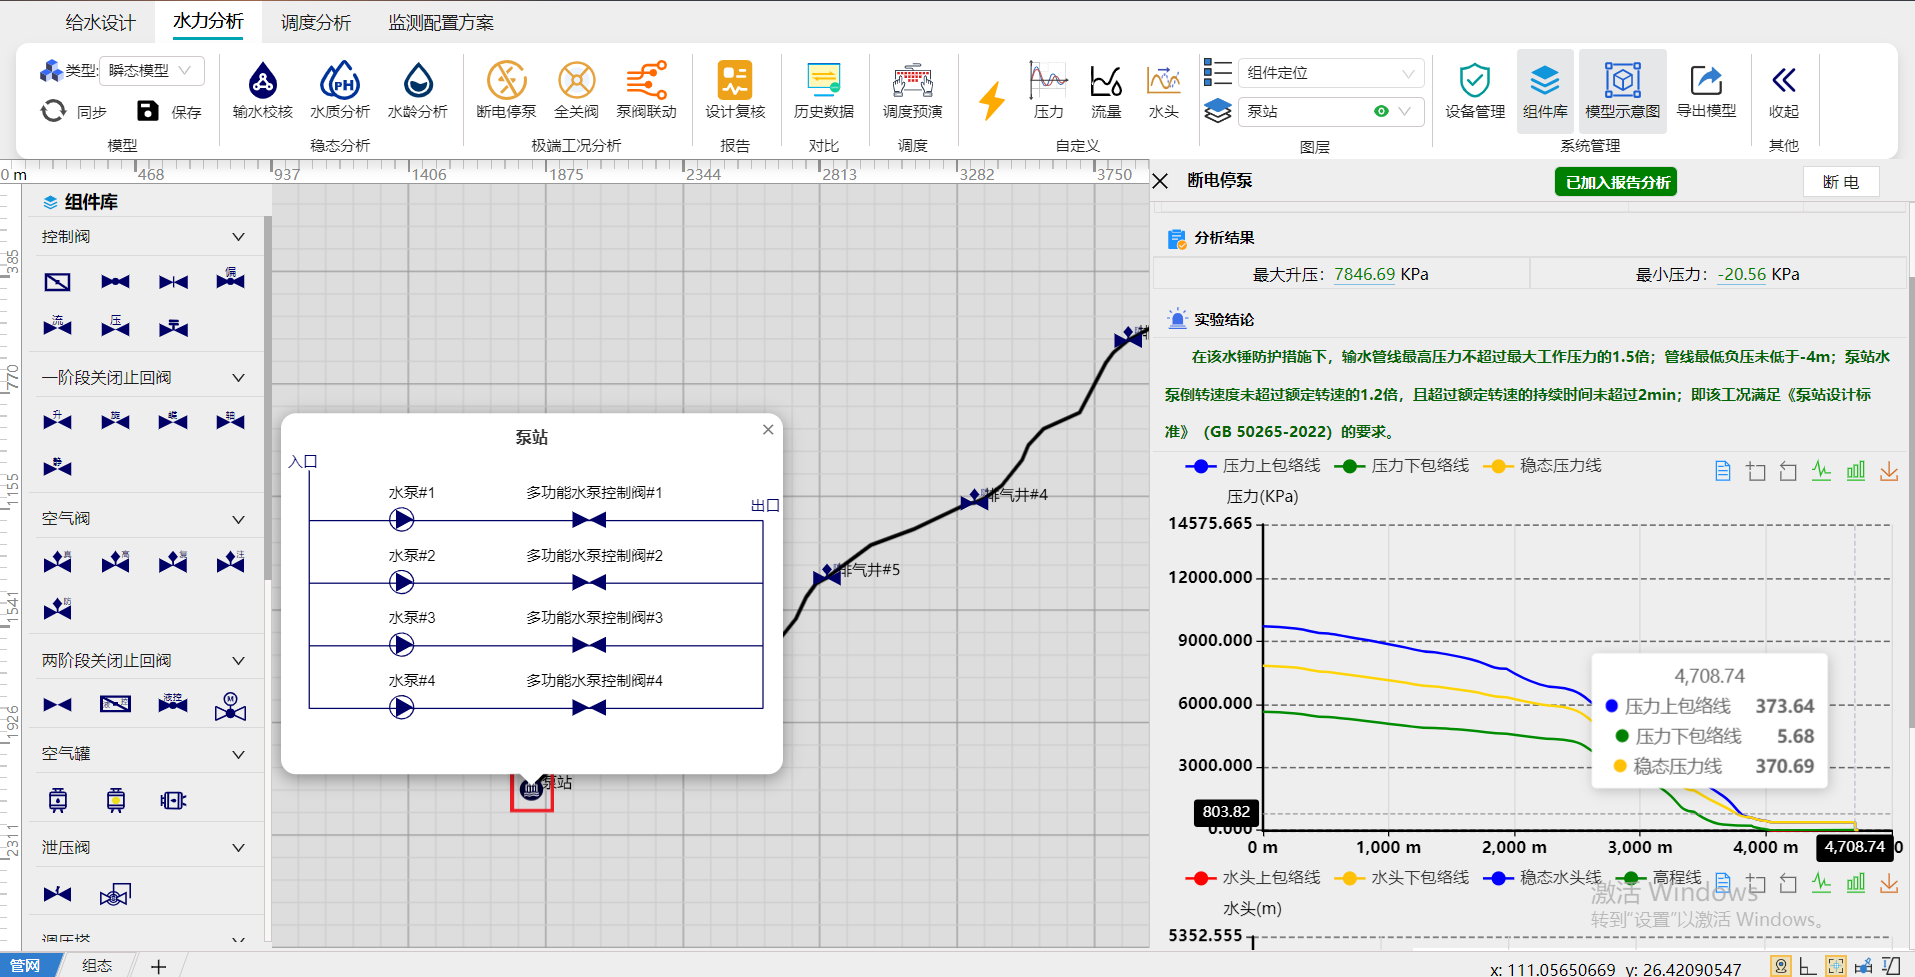Click the 导出模型 export model icon

pyautogui.click(x=1706, y=90)
